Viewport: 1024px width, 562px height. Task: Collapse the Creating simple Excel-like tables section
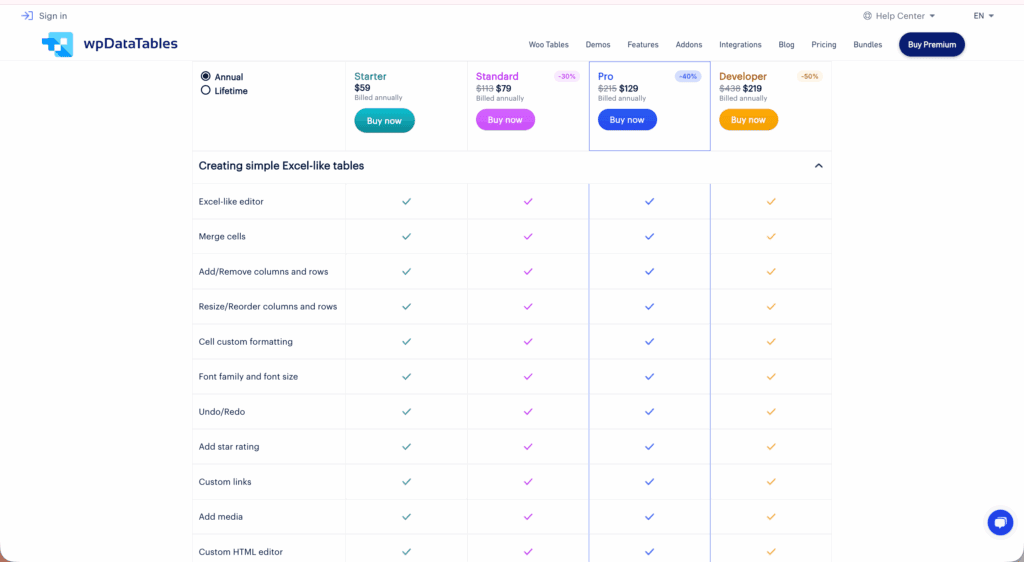[x=818, y=166]
